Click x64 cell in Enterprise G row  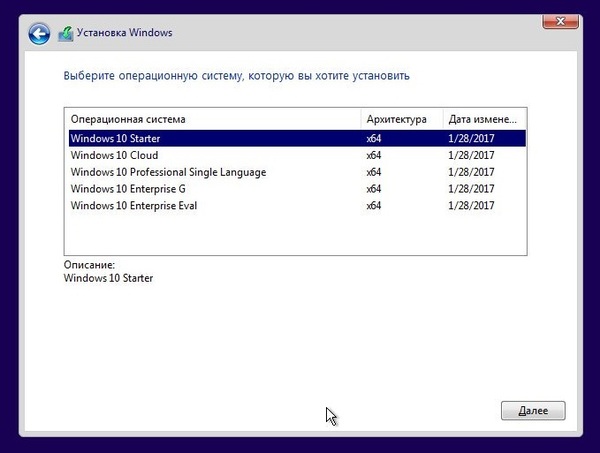tap(373, 189)
